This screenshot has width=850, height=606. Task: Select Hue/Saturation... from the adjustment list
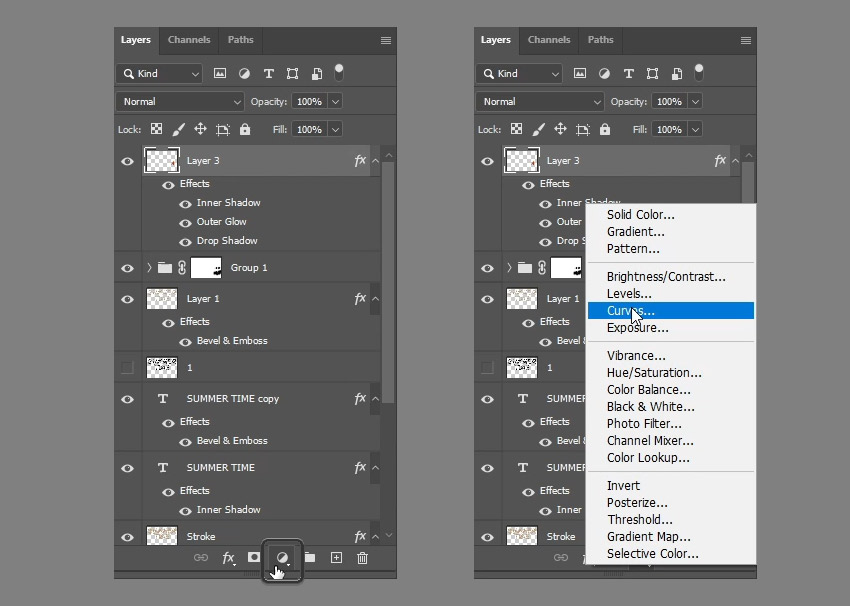click(x=654, y=373)
